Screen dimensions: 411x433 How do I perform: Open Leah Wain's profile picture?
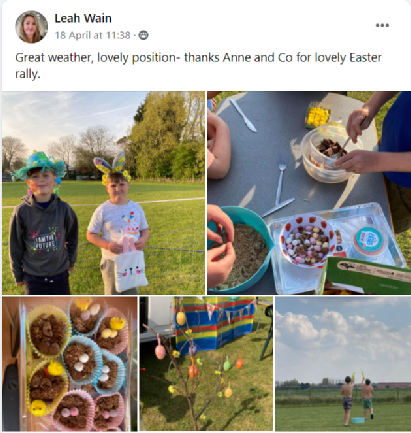click(31, 27)
